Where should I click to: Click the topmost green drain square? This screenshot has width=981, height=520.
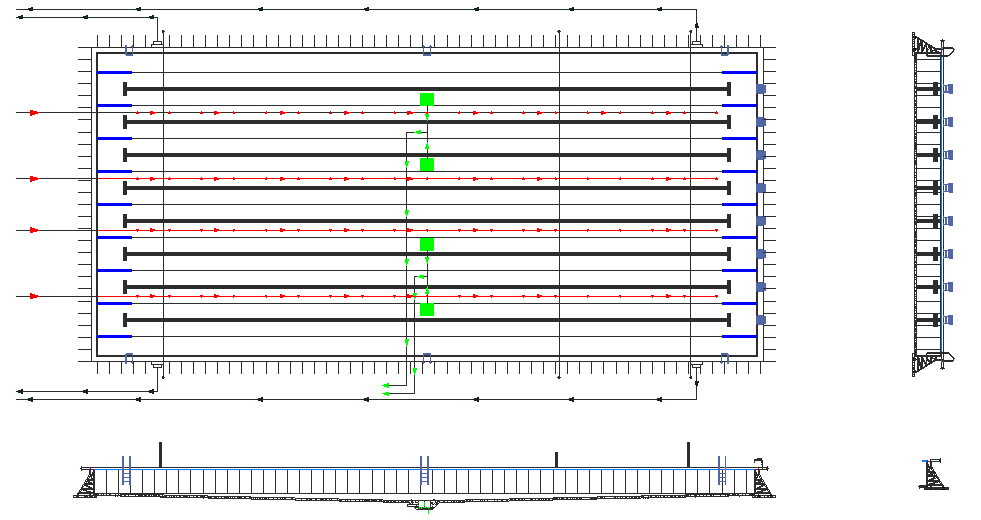[x=427, y=99]
